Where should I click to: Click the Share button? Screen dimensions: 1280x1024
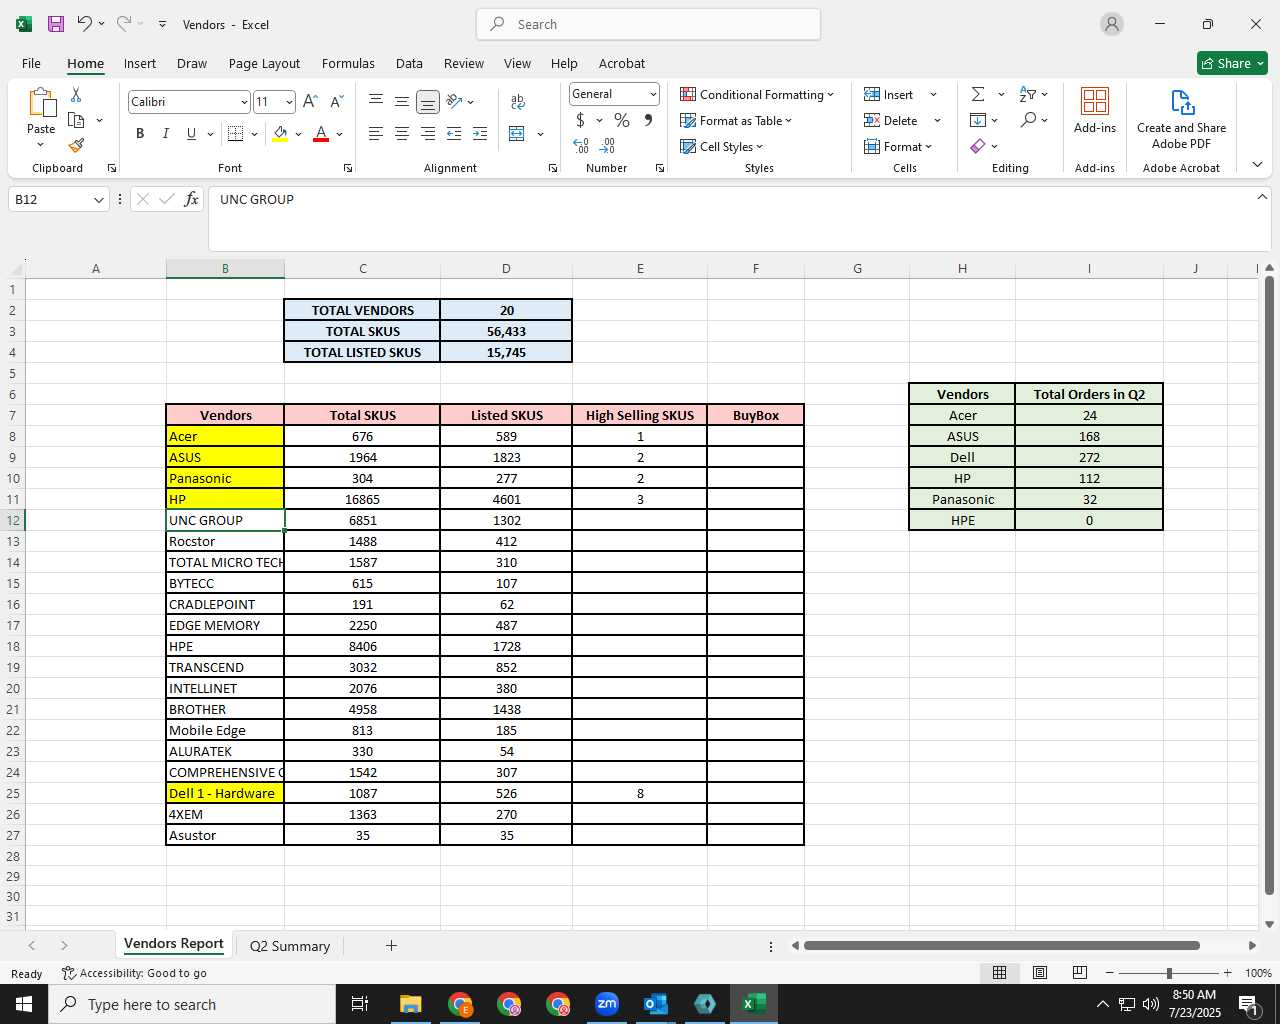(x=1232, y=63)
